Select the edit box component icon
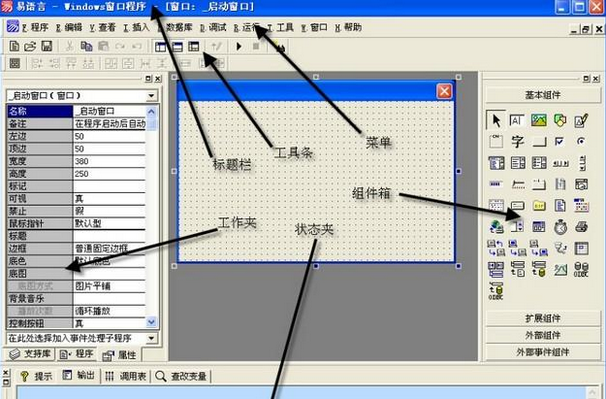 517,120
